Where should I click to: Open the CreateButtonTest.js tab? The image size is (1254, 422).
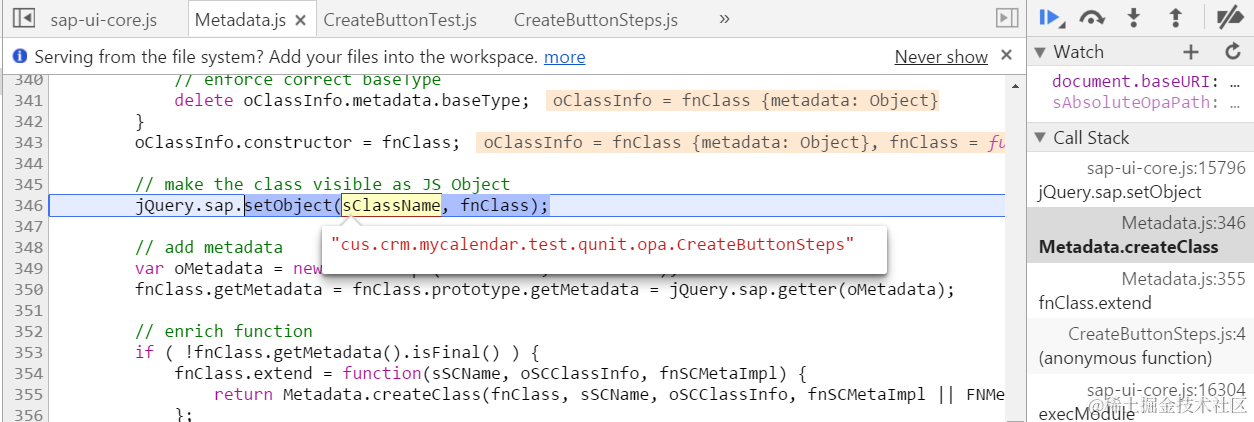coord(400,19)
